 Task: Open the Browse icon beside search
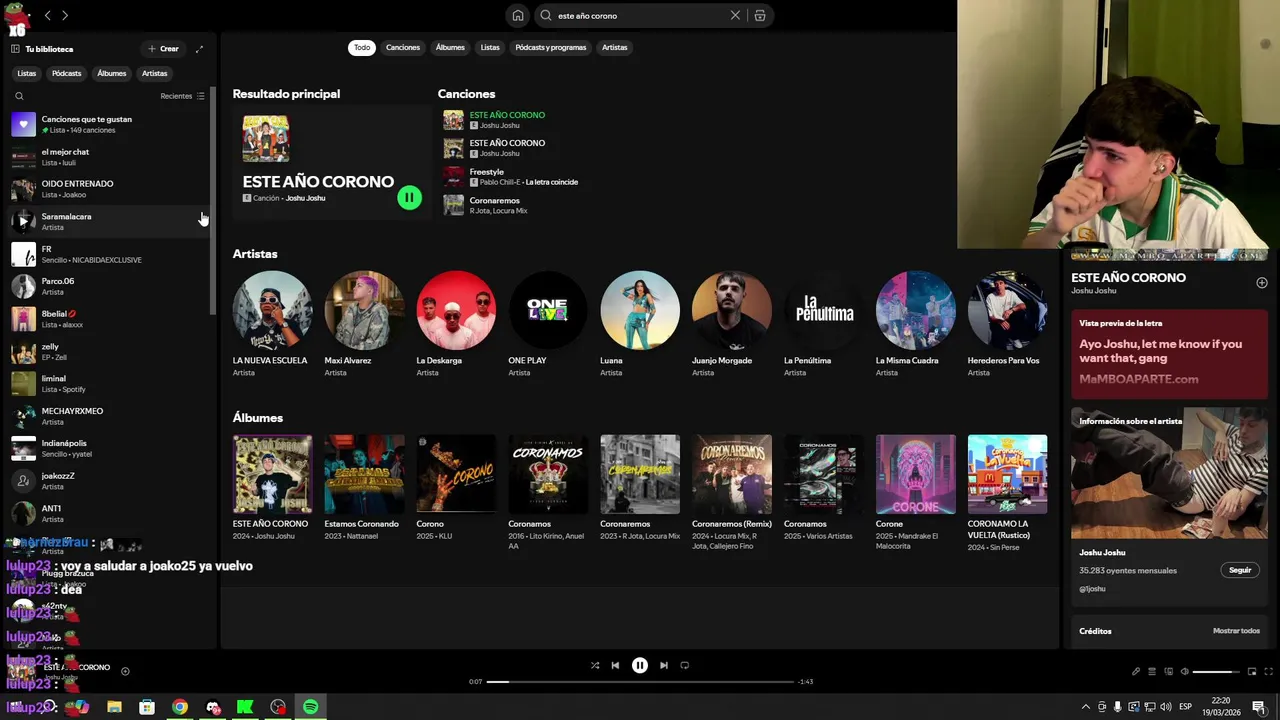tap(760, 16)
